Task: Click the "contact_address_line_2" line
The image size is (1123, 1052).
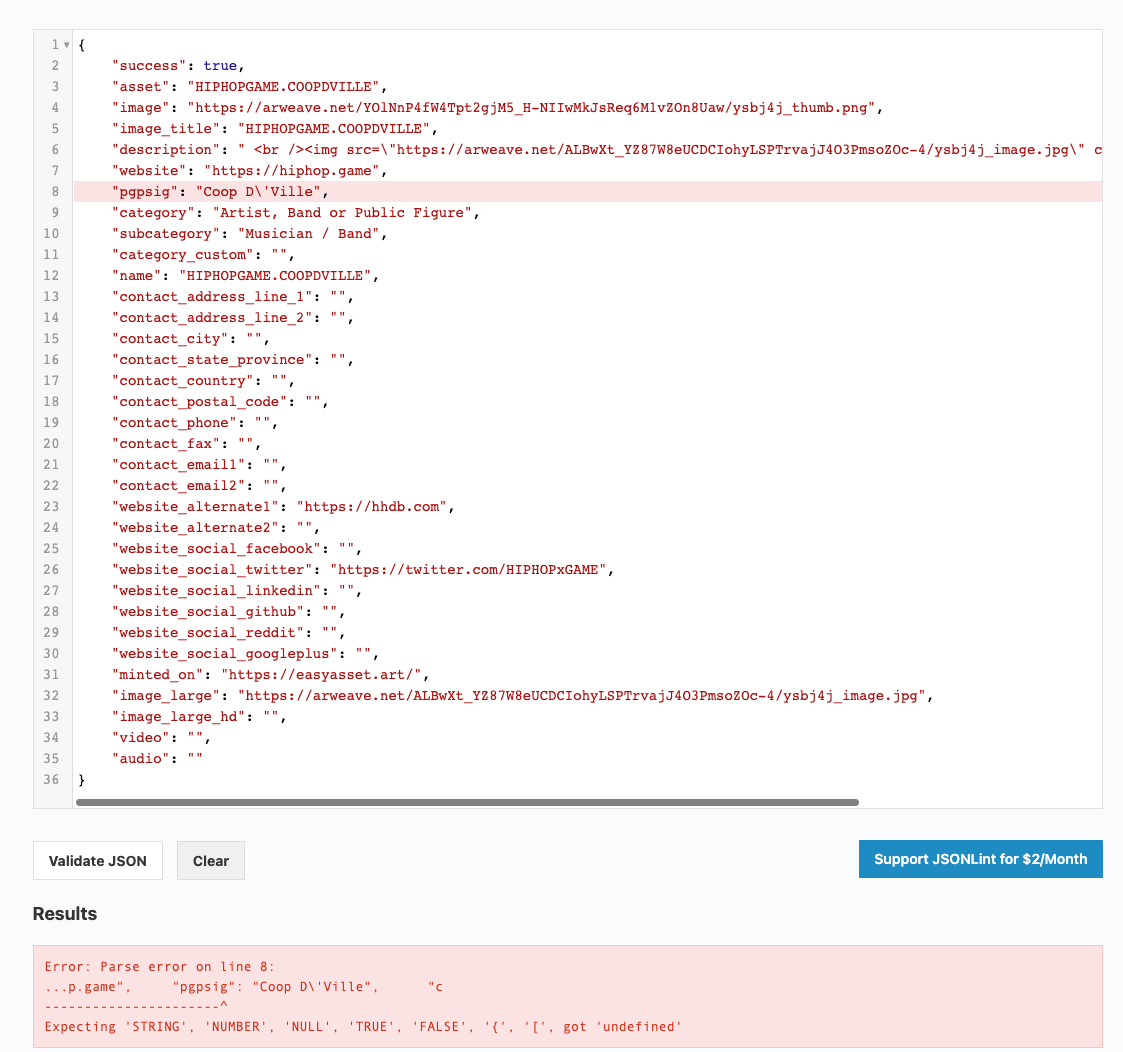Action: (x=232, y=317)
